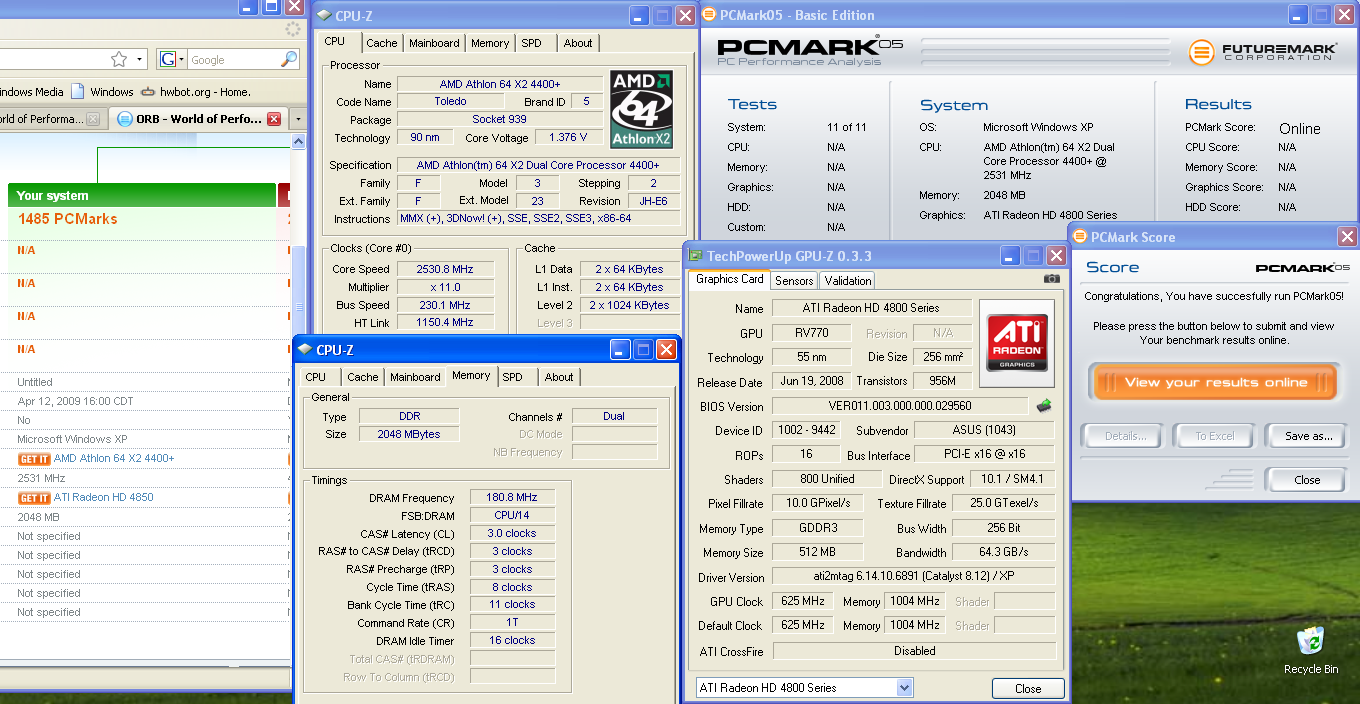Image resolution: width=1360 pixels, height=704 pixels.
Task: Click the Driver Version field in GPU-Z
Action: pos(914,578)
